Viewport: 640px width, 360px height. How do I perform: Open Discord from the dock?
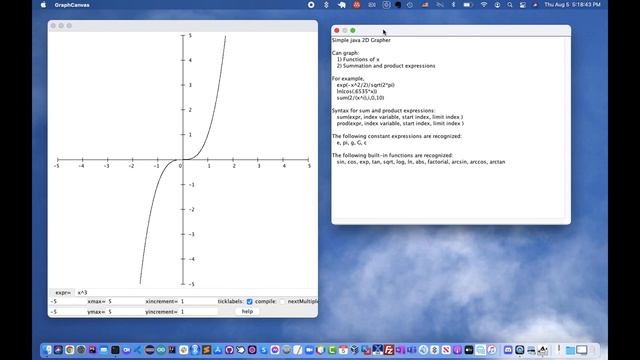tap(508, 350)
